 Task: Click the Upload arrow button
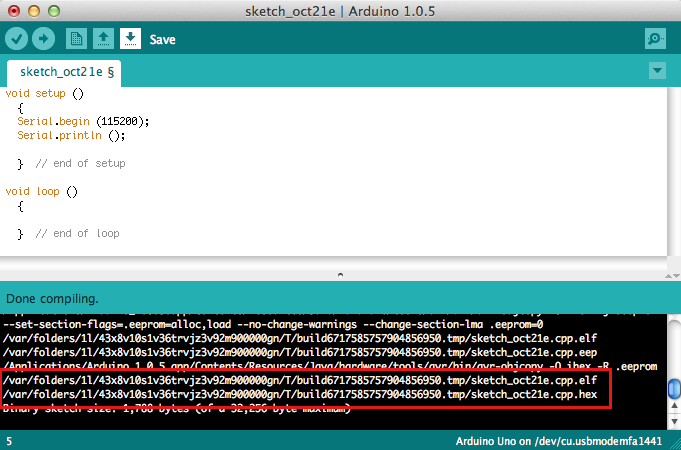point(43,39)
